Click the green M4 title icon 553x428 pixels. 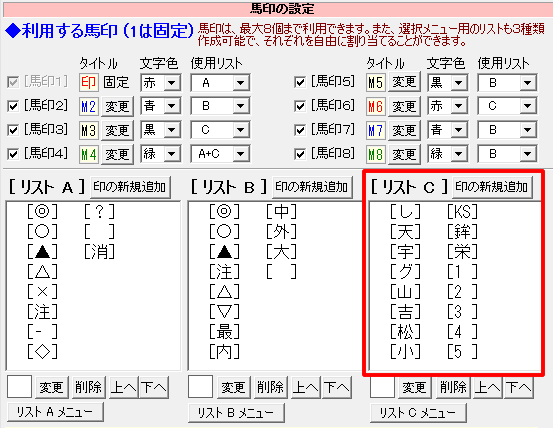click(x=89, y=154)
